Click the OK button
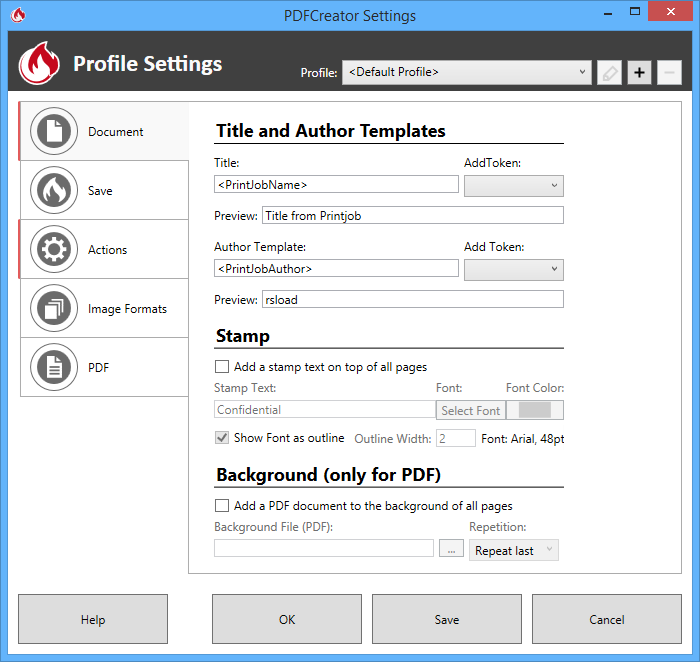Viewport: 700px width, 662px height. pyautogui.click(x=287, y=619)
